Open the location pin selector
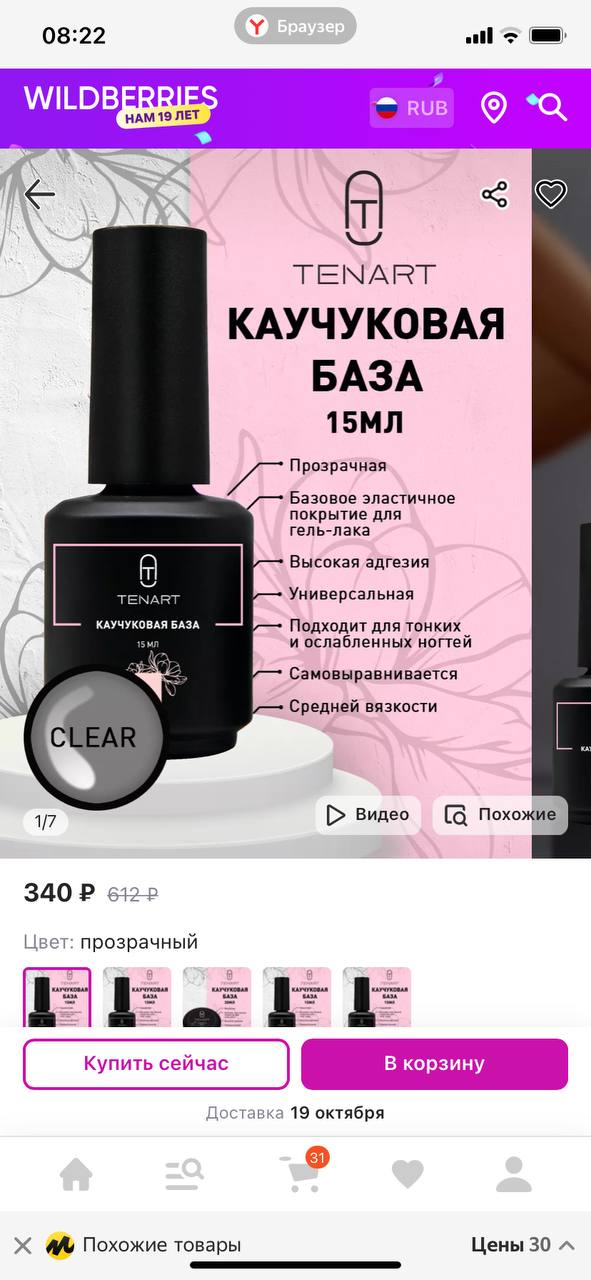 click(x=494, y=107)
